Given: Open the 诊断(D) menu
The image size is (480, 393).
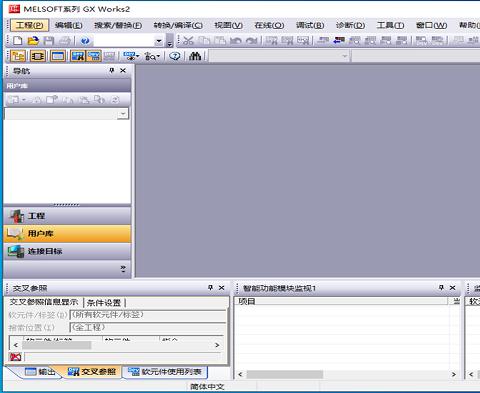Looking at the screenshot, I should 350,25.
